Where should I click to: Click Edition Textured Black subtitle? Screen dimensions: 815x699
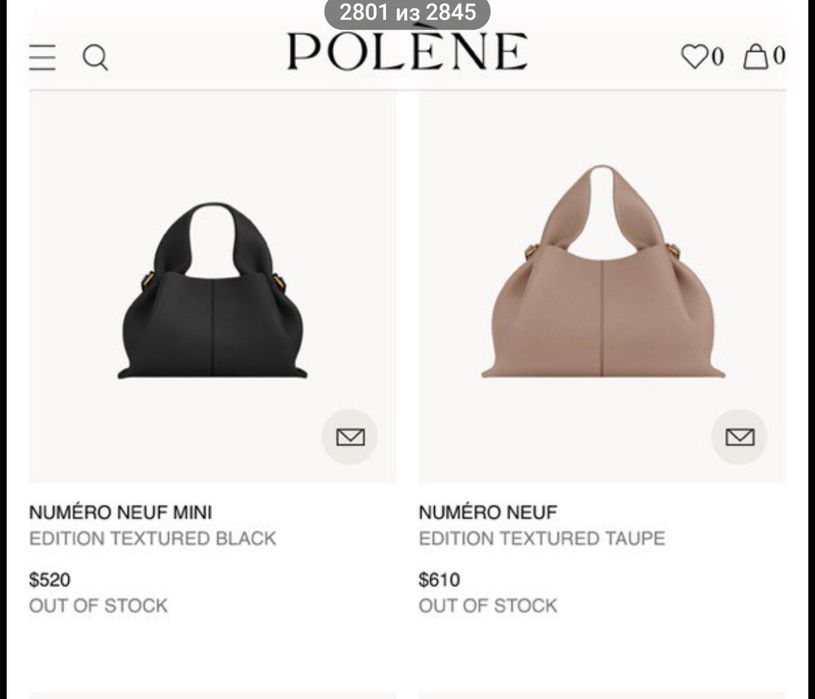click(152, 539)
